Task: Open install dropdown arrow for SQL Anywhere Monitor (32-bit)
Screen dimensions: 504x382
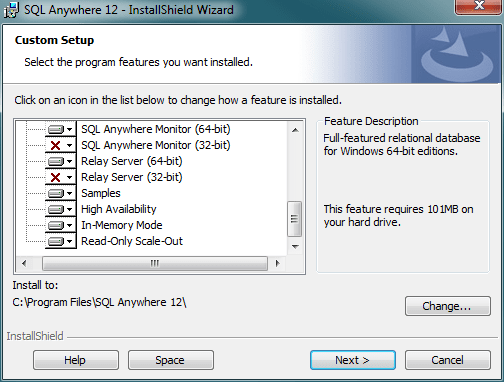Action: pyautogui.click(x=69, y=145)
